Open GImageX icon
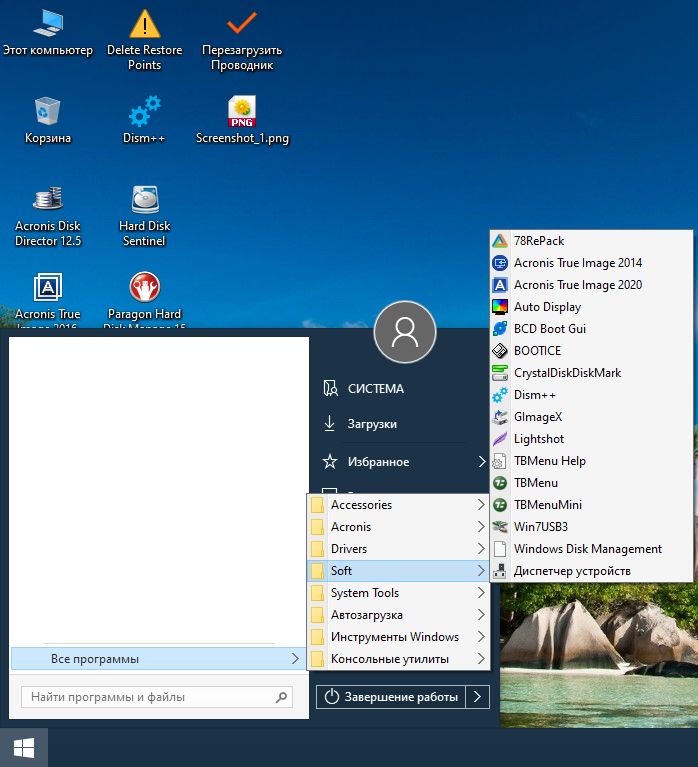The image size is (698, 767). [499, 417]
